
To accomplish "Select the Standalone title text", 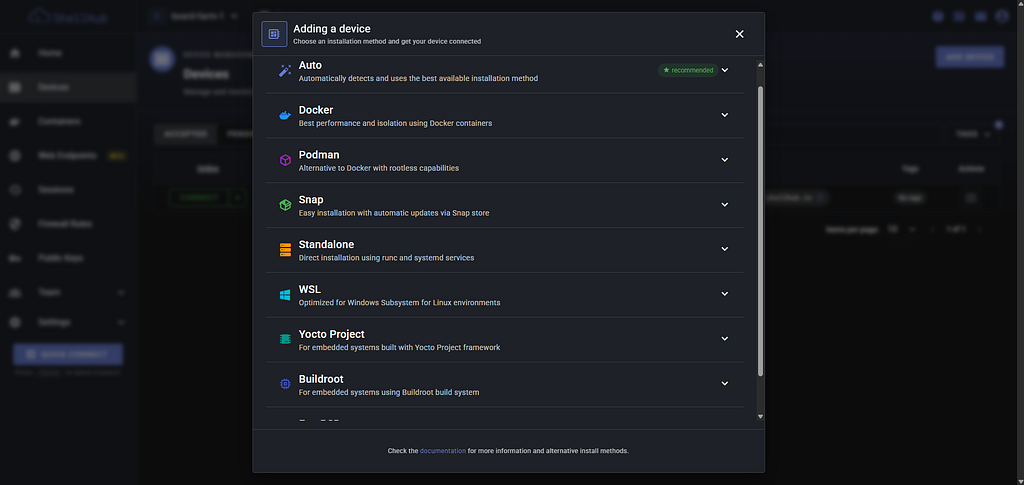I will click(x=327, y=245).
